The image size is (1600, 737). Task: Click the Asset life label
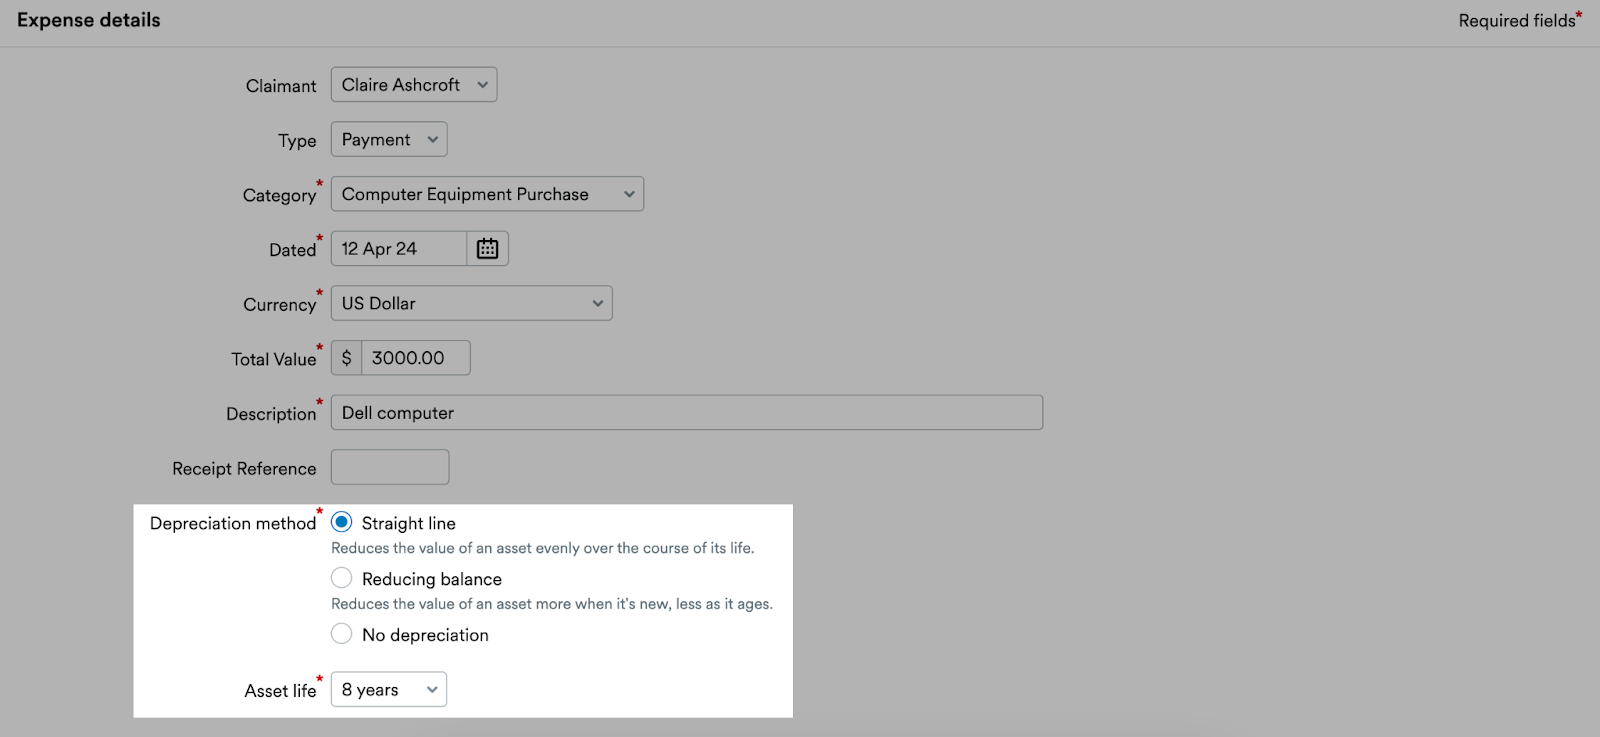pyautogui.click(x=280, y=690)
